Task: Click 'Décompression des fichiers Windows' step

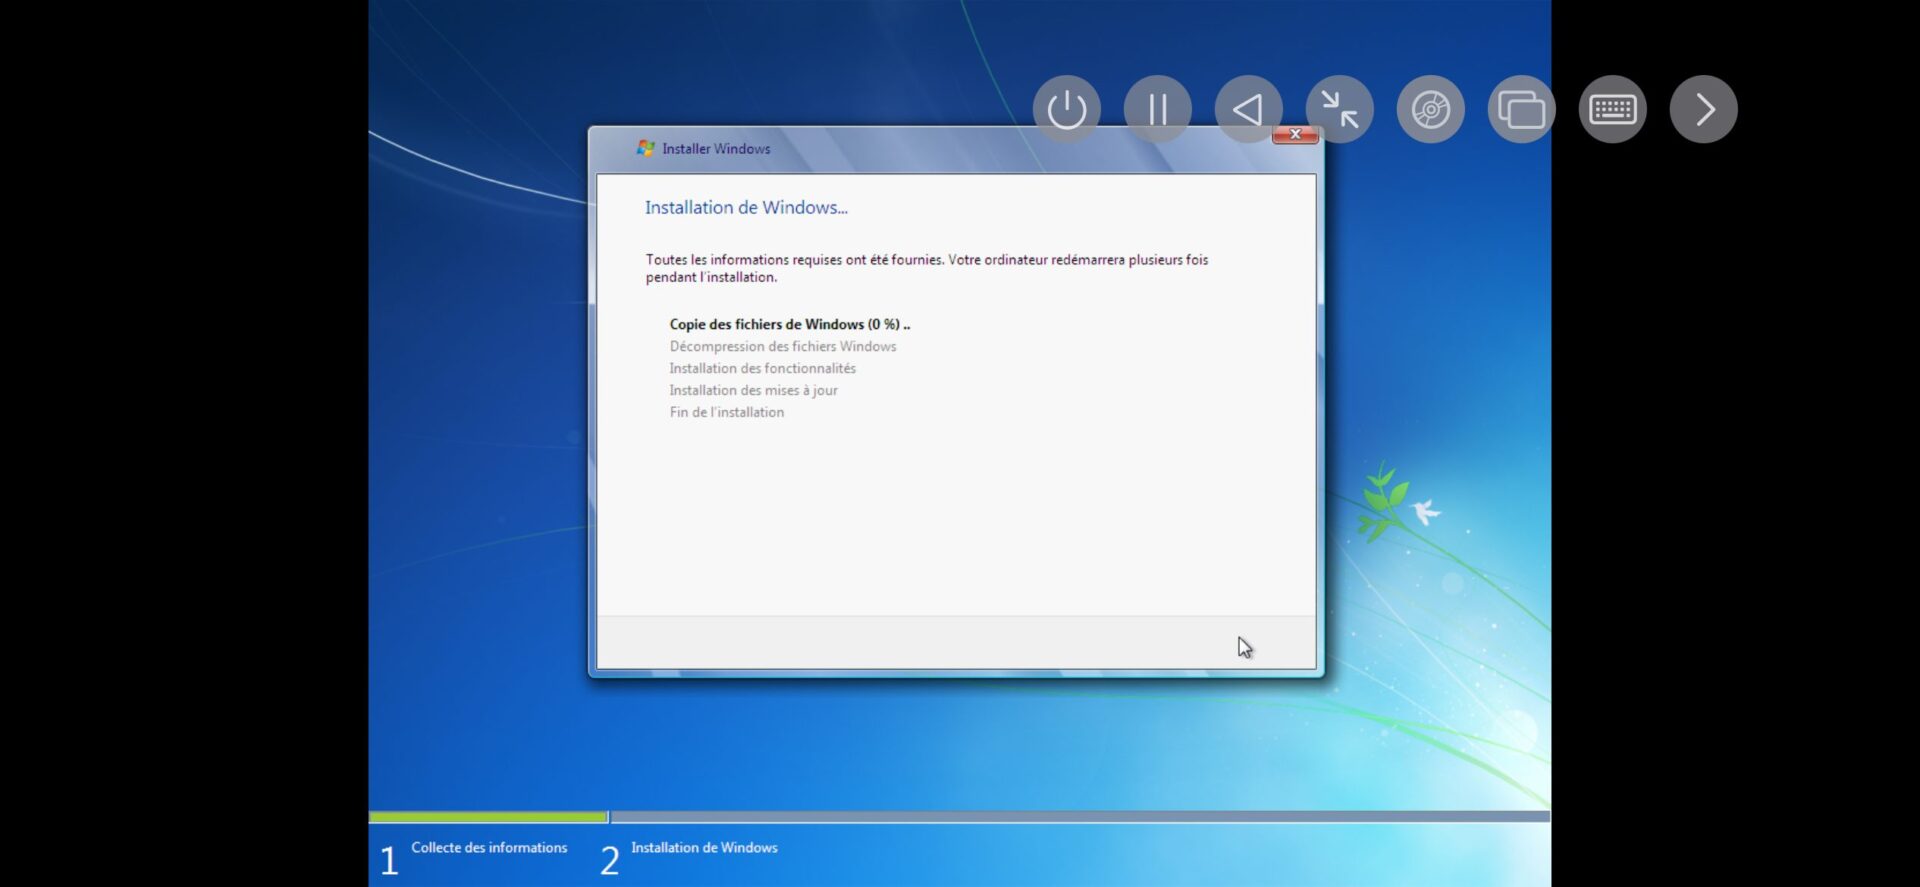Action: click(x=783, y=346)
